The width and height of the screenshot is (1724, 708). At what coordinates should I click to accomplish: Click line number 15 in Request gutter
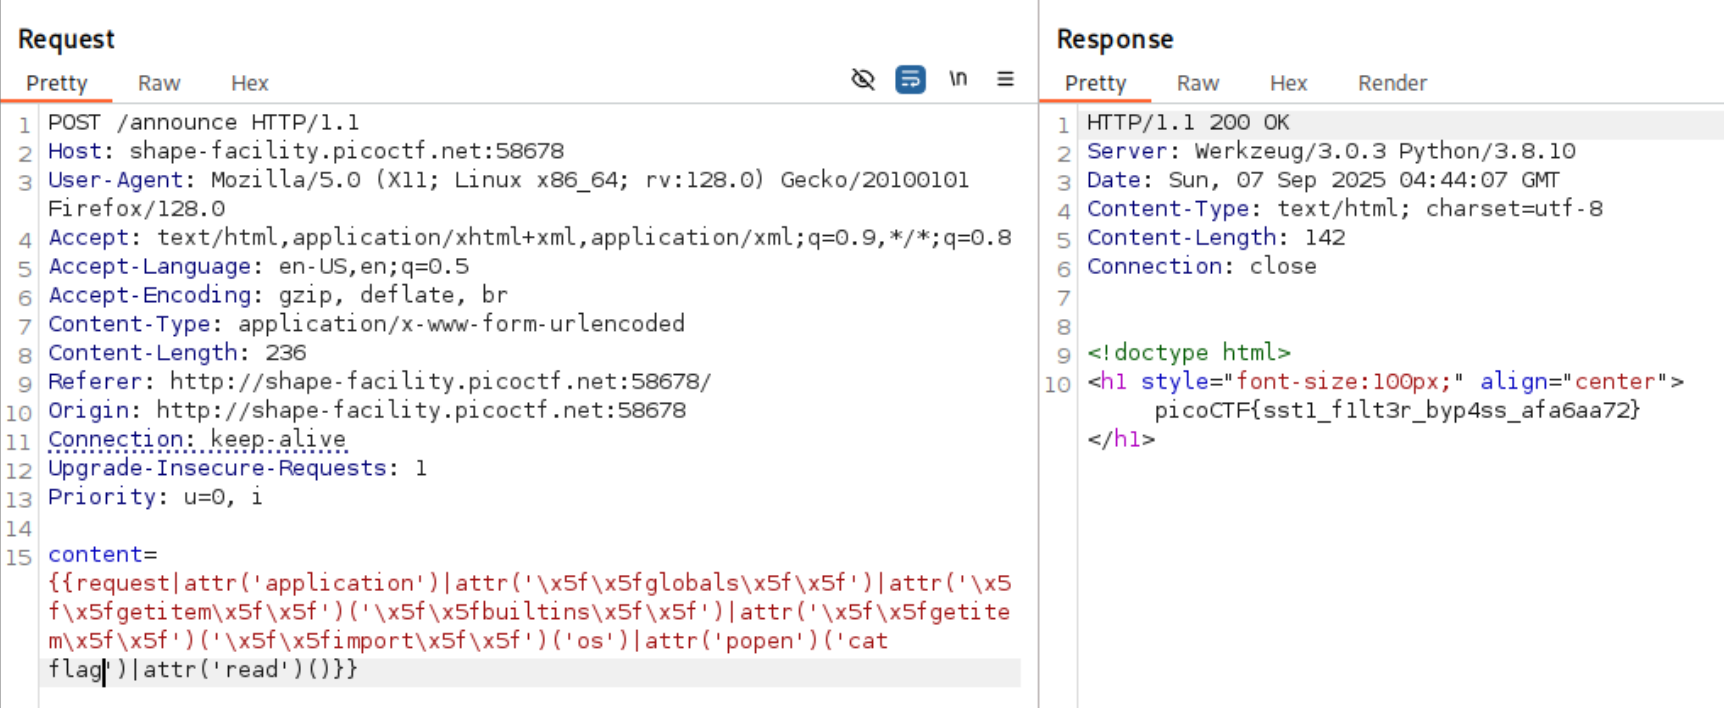(19, 557)
